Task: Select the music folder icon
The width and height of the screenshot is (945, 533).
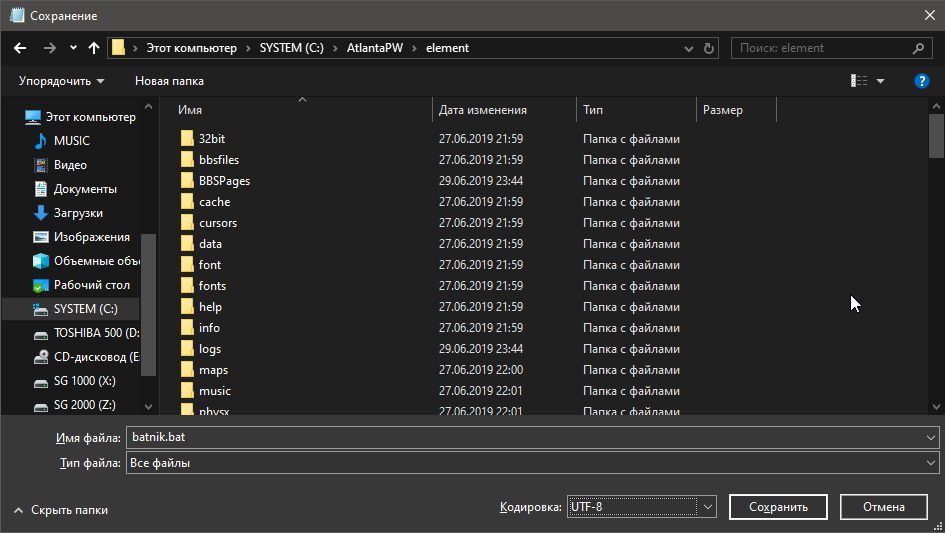Action: point(187,391)
